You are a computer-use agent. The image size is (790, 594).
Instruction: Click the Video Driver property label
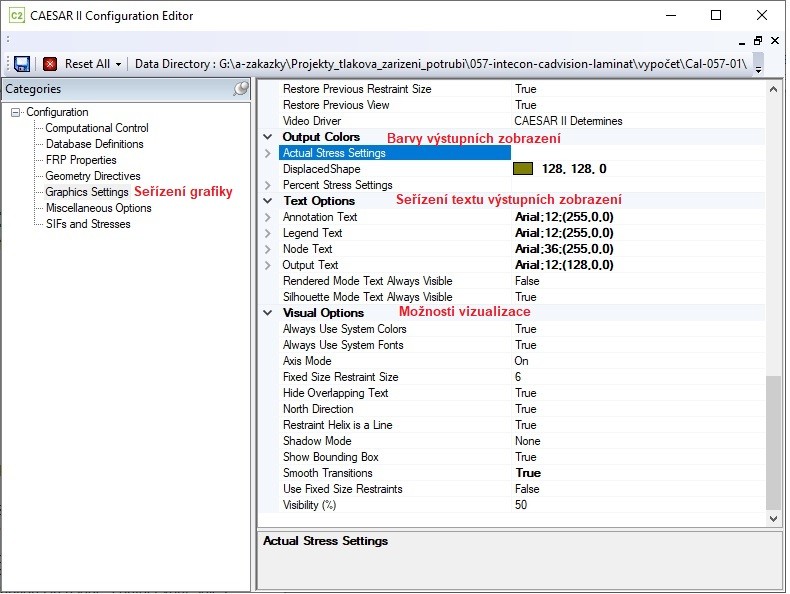click(x=312, y=121)
